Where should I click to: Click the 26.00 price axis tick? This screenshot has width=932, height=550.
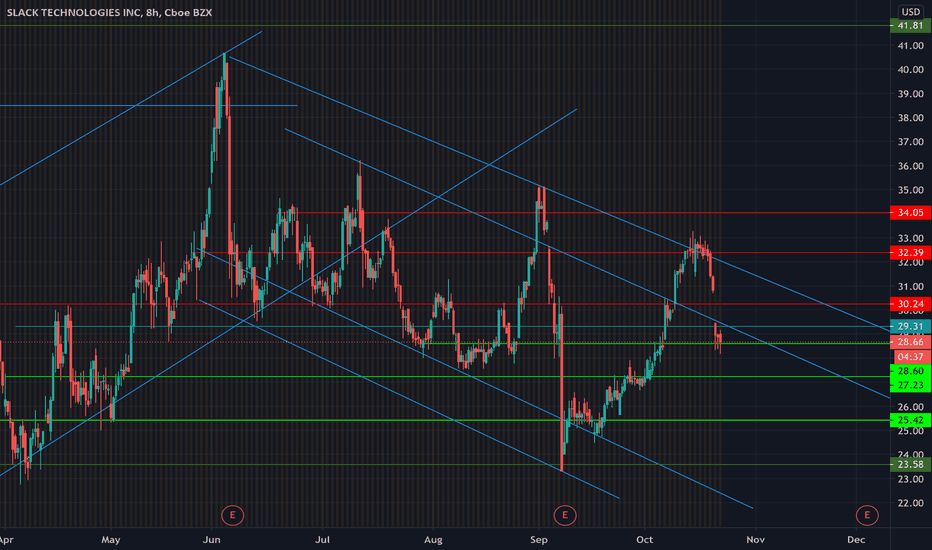coord(911,407)
